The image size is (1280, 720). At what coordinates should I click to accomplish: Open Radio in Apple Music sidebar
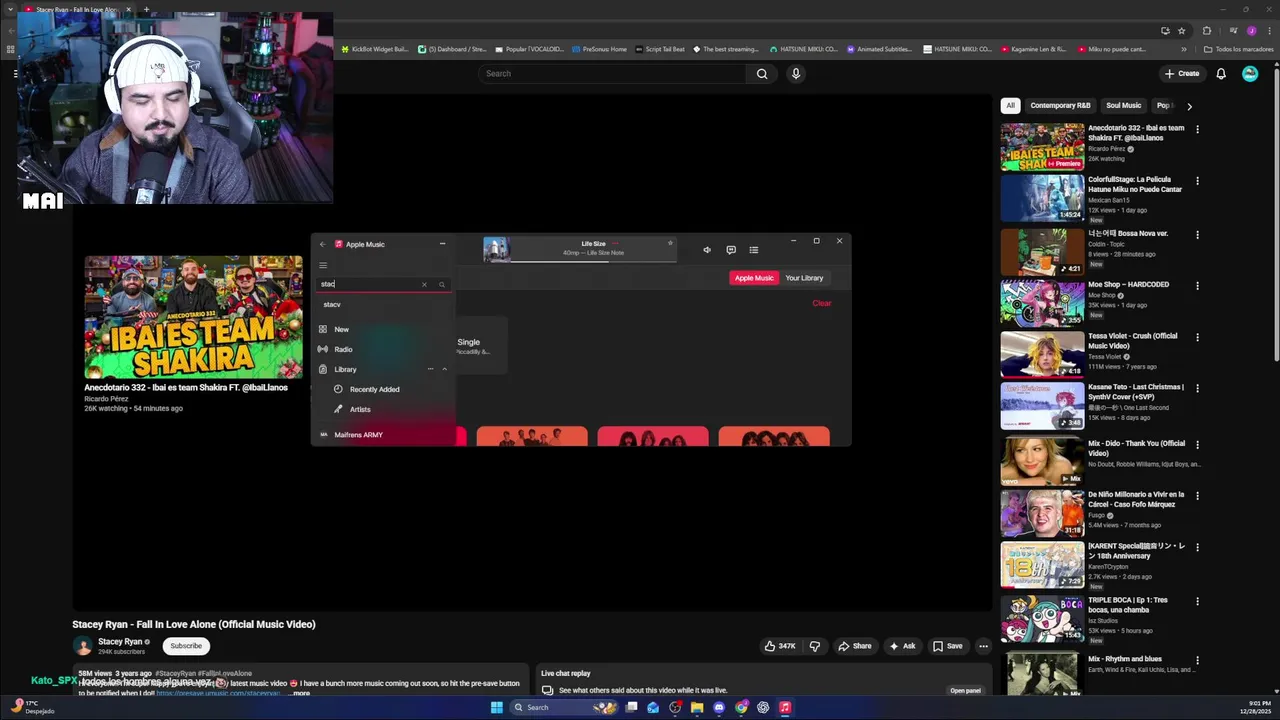(343, 349)
